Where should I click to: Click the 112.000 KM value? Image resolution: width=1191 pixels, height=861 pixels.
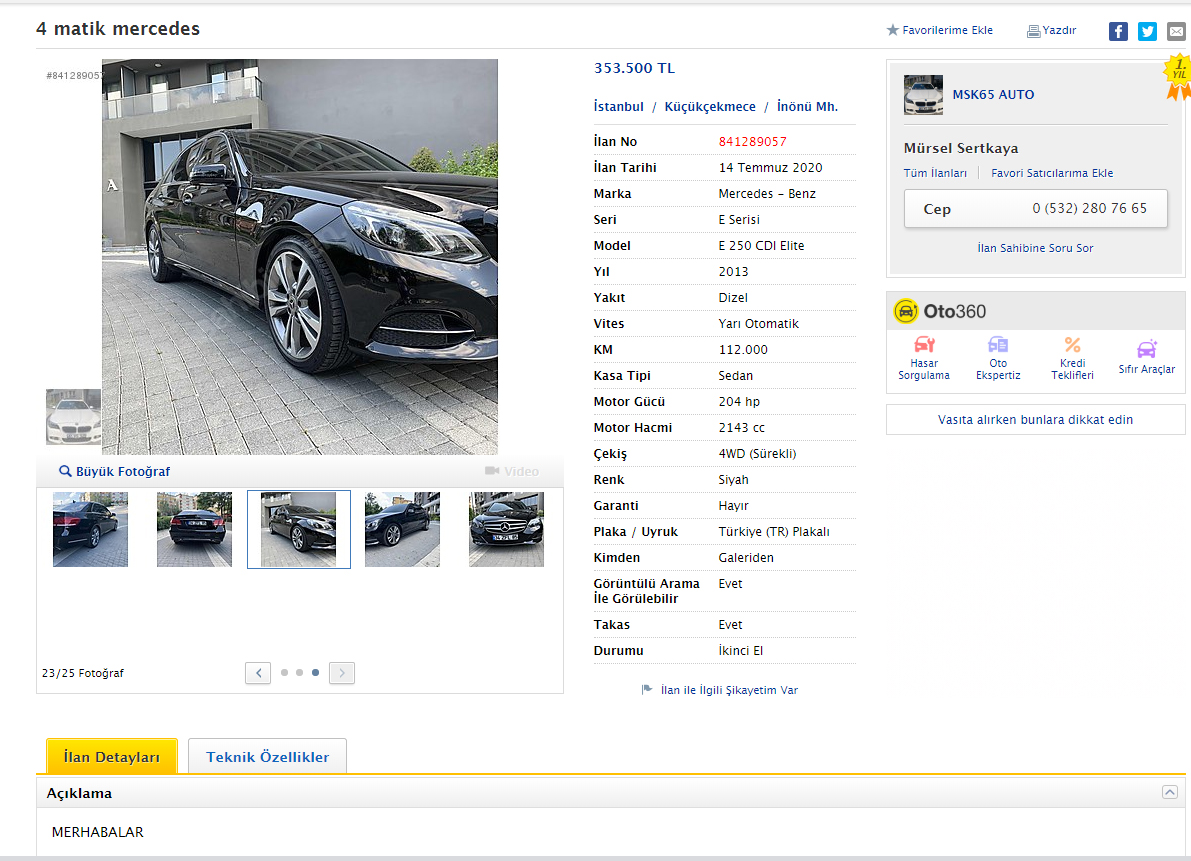click(x=743, y=350)
